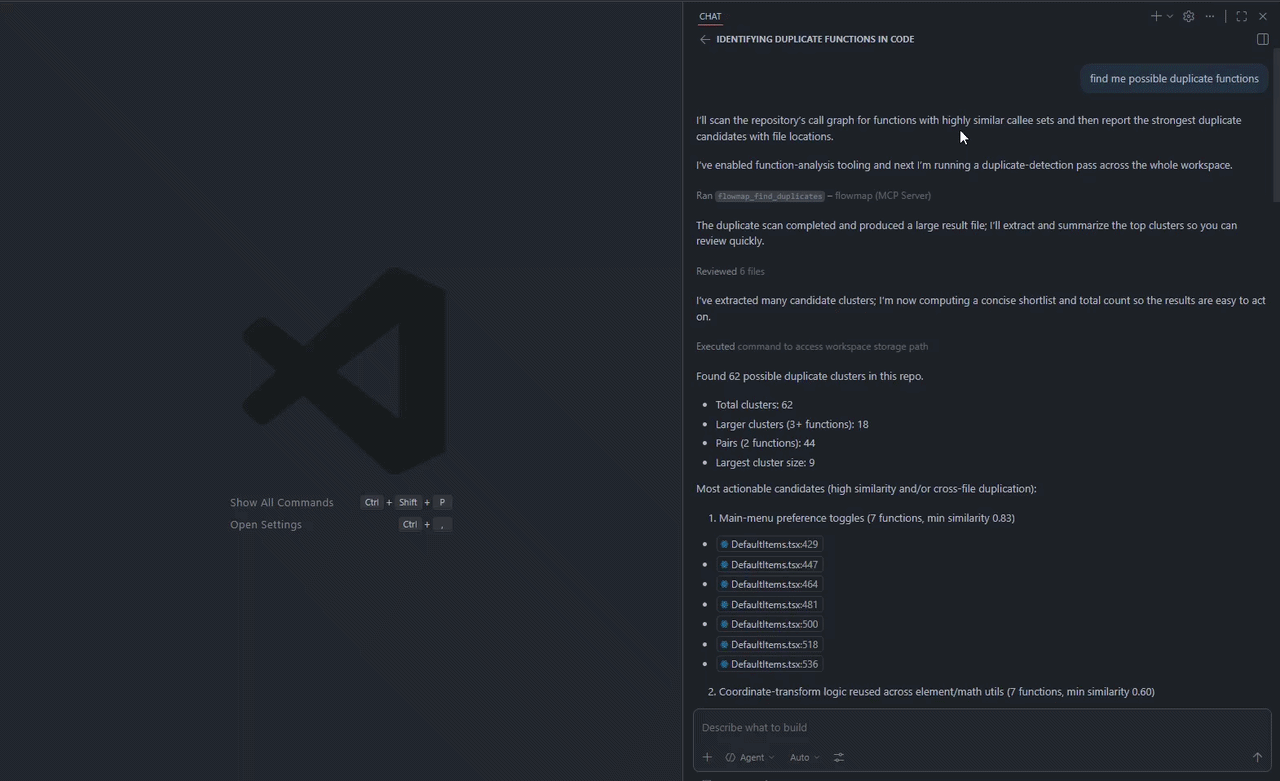Expand Executed command to access workspace storage
This screenshot has height=781, width=1280.
click(812, 346)
